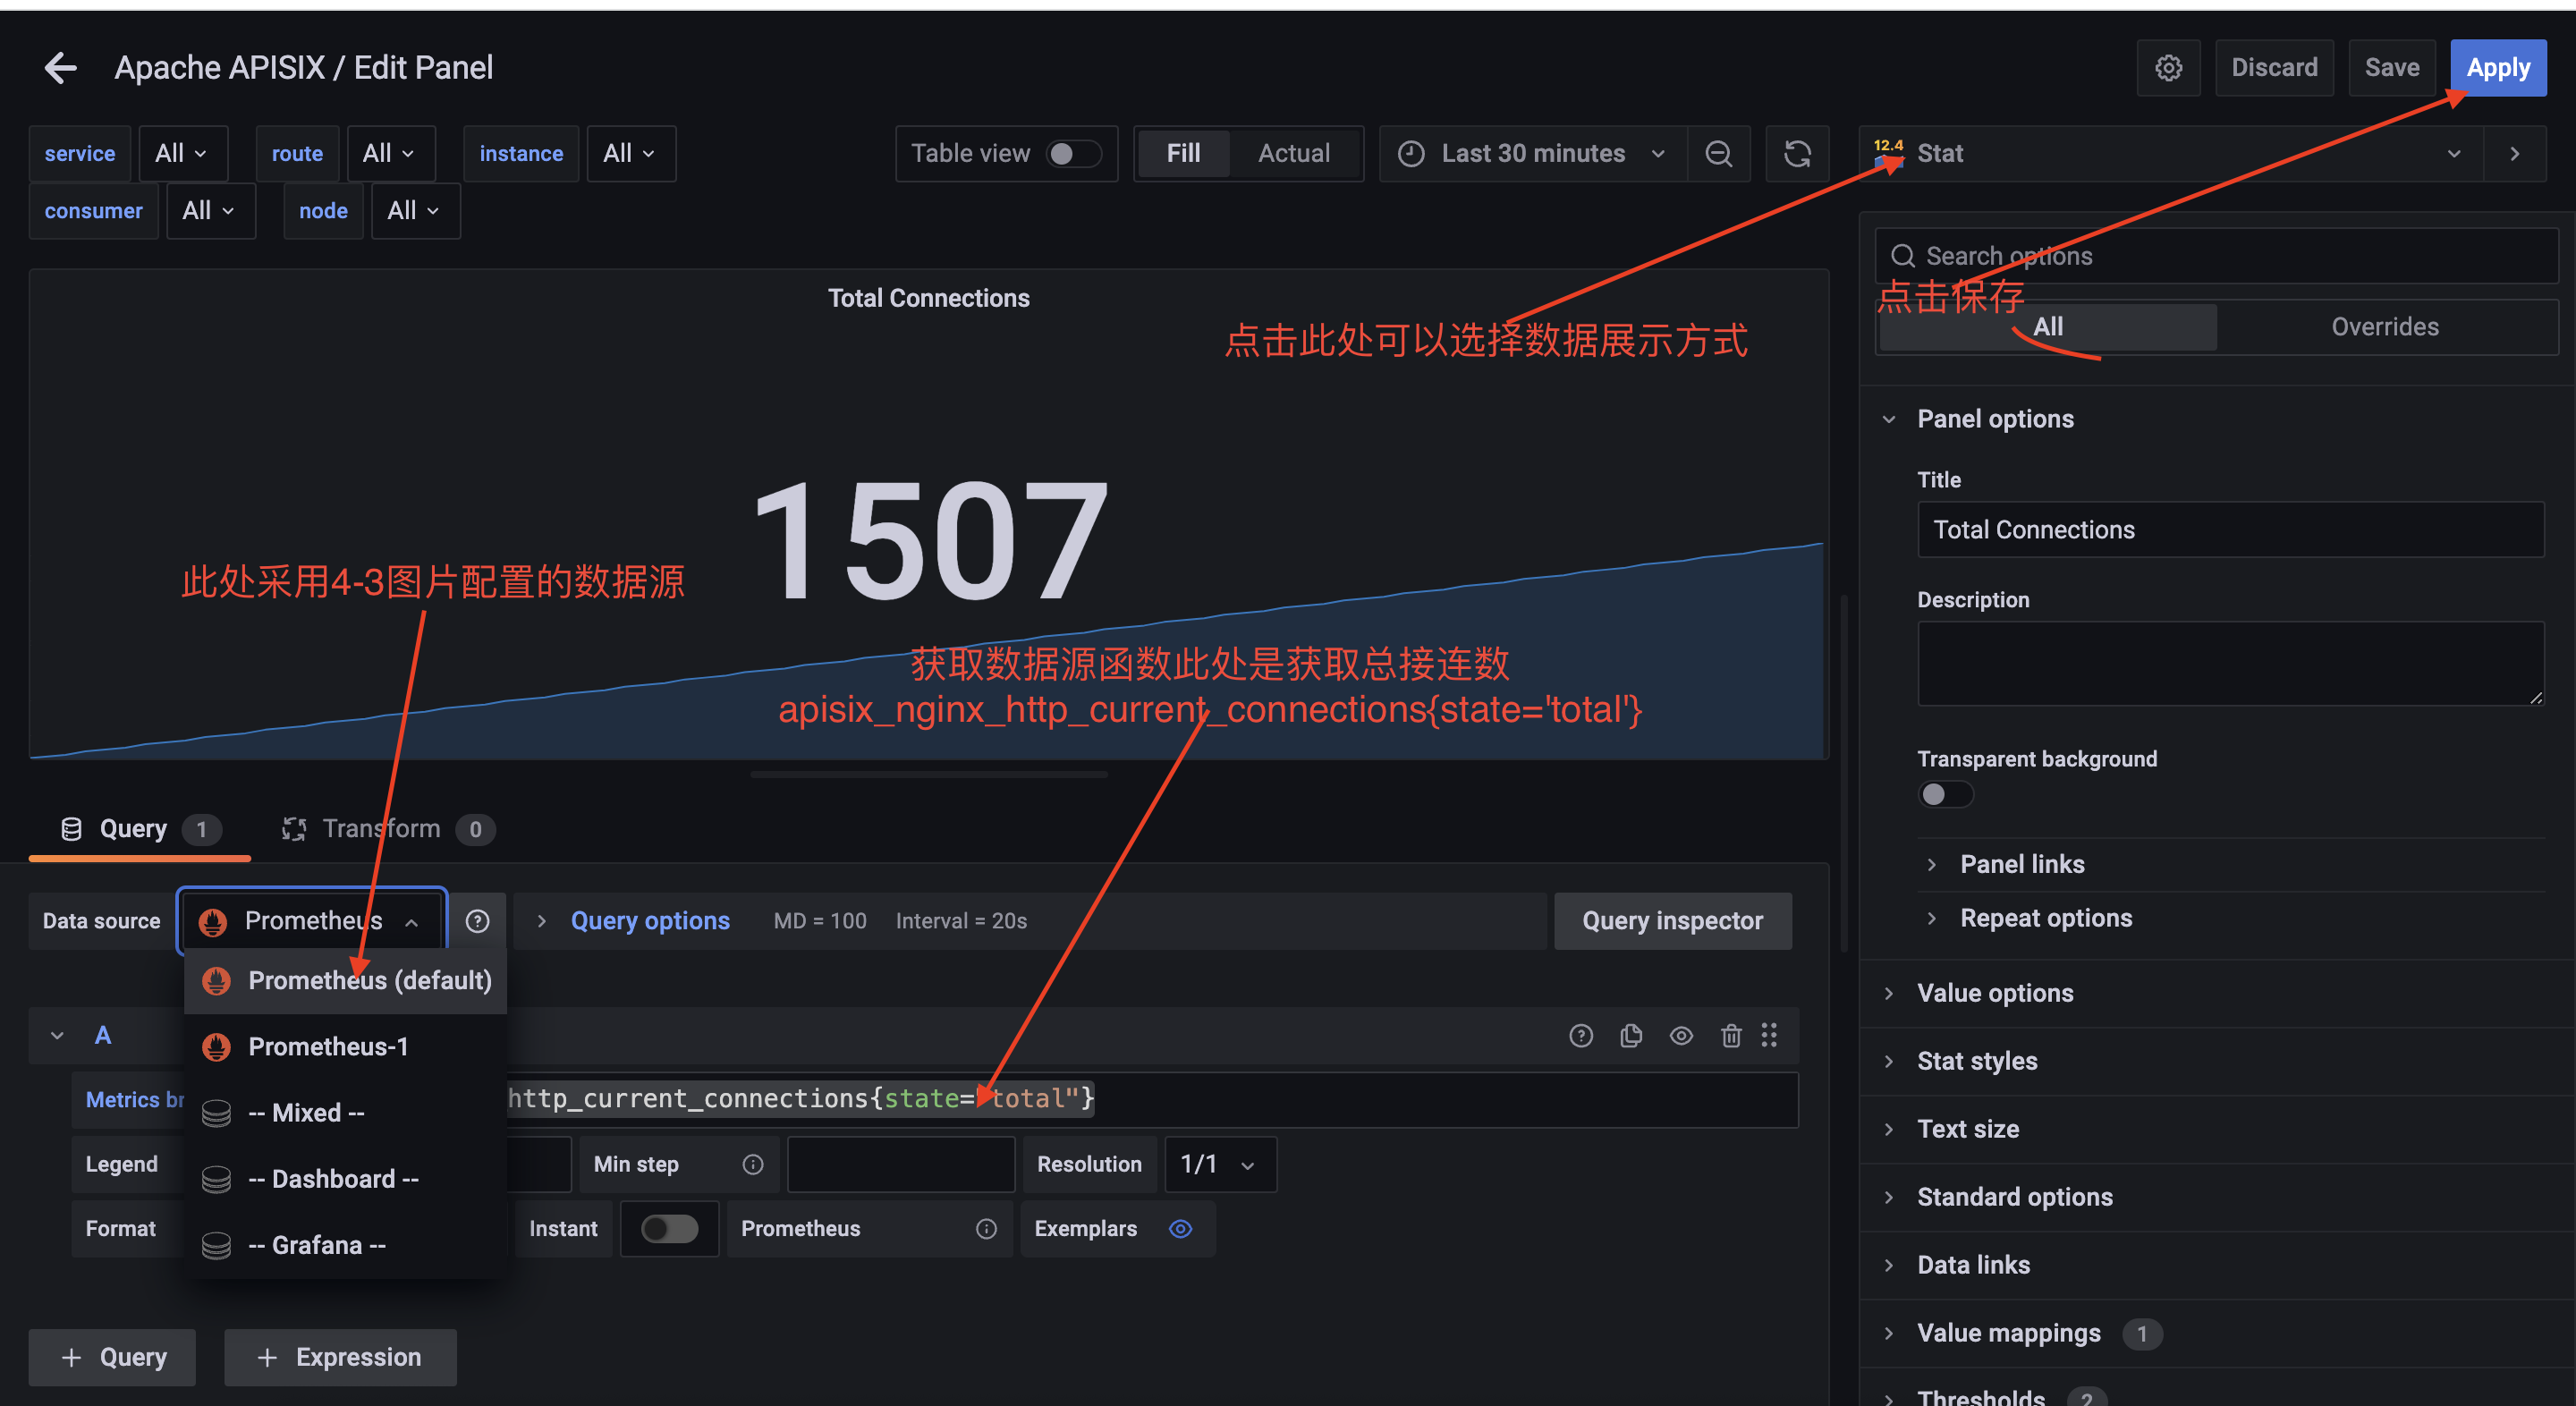
Task: Click the back arrow icon
Action: (x=61, y=68)
